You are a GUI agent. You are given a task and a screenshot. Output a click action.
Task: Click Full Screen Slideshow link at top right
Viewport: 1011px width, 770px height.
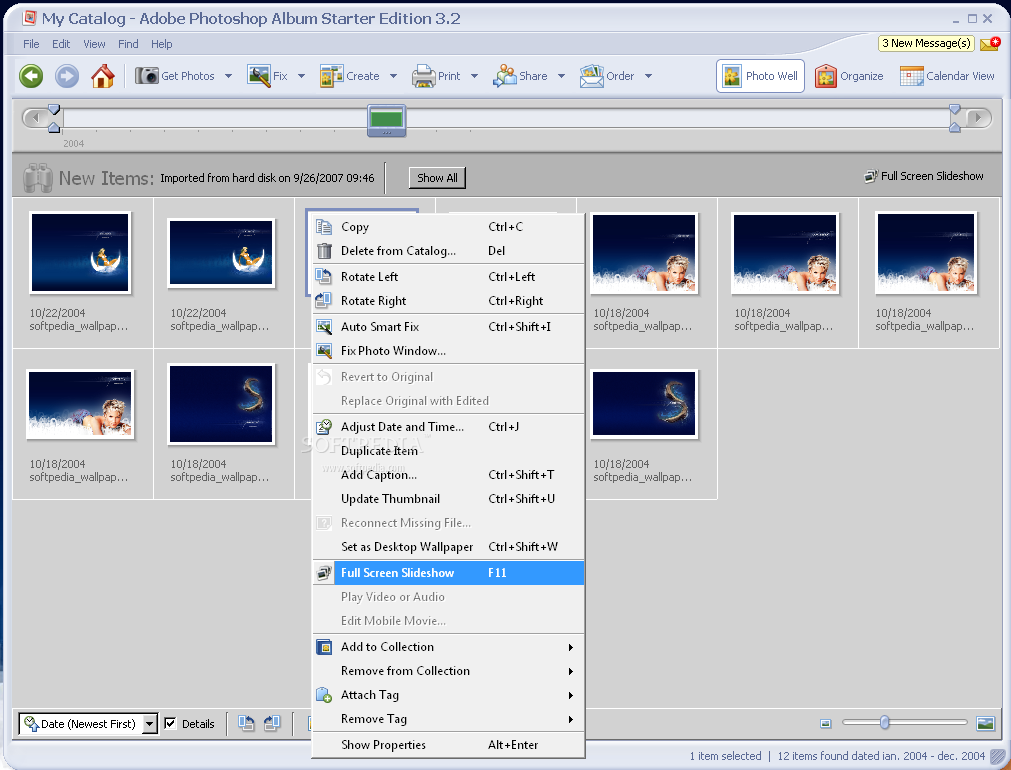tap(924, 176)
